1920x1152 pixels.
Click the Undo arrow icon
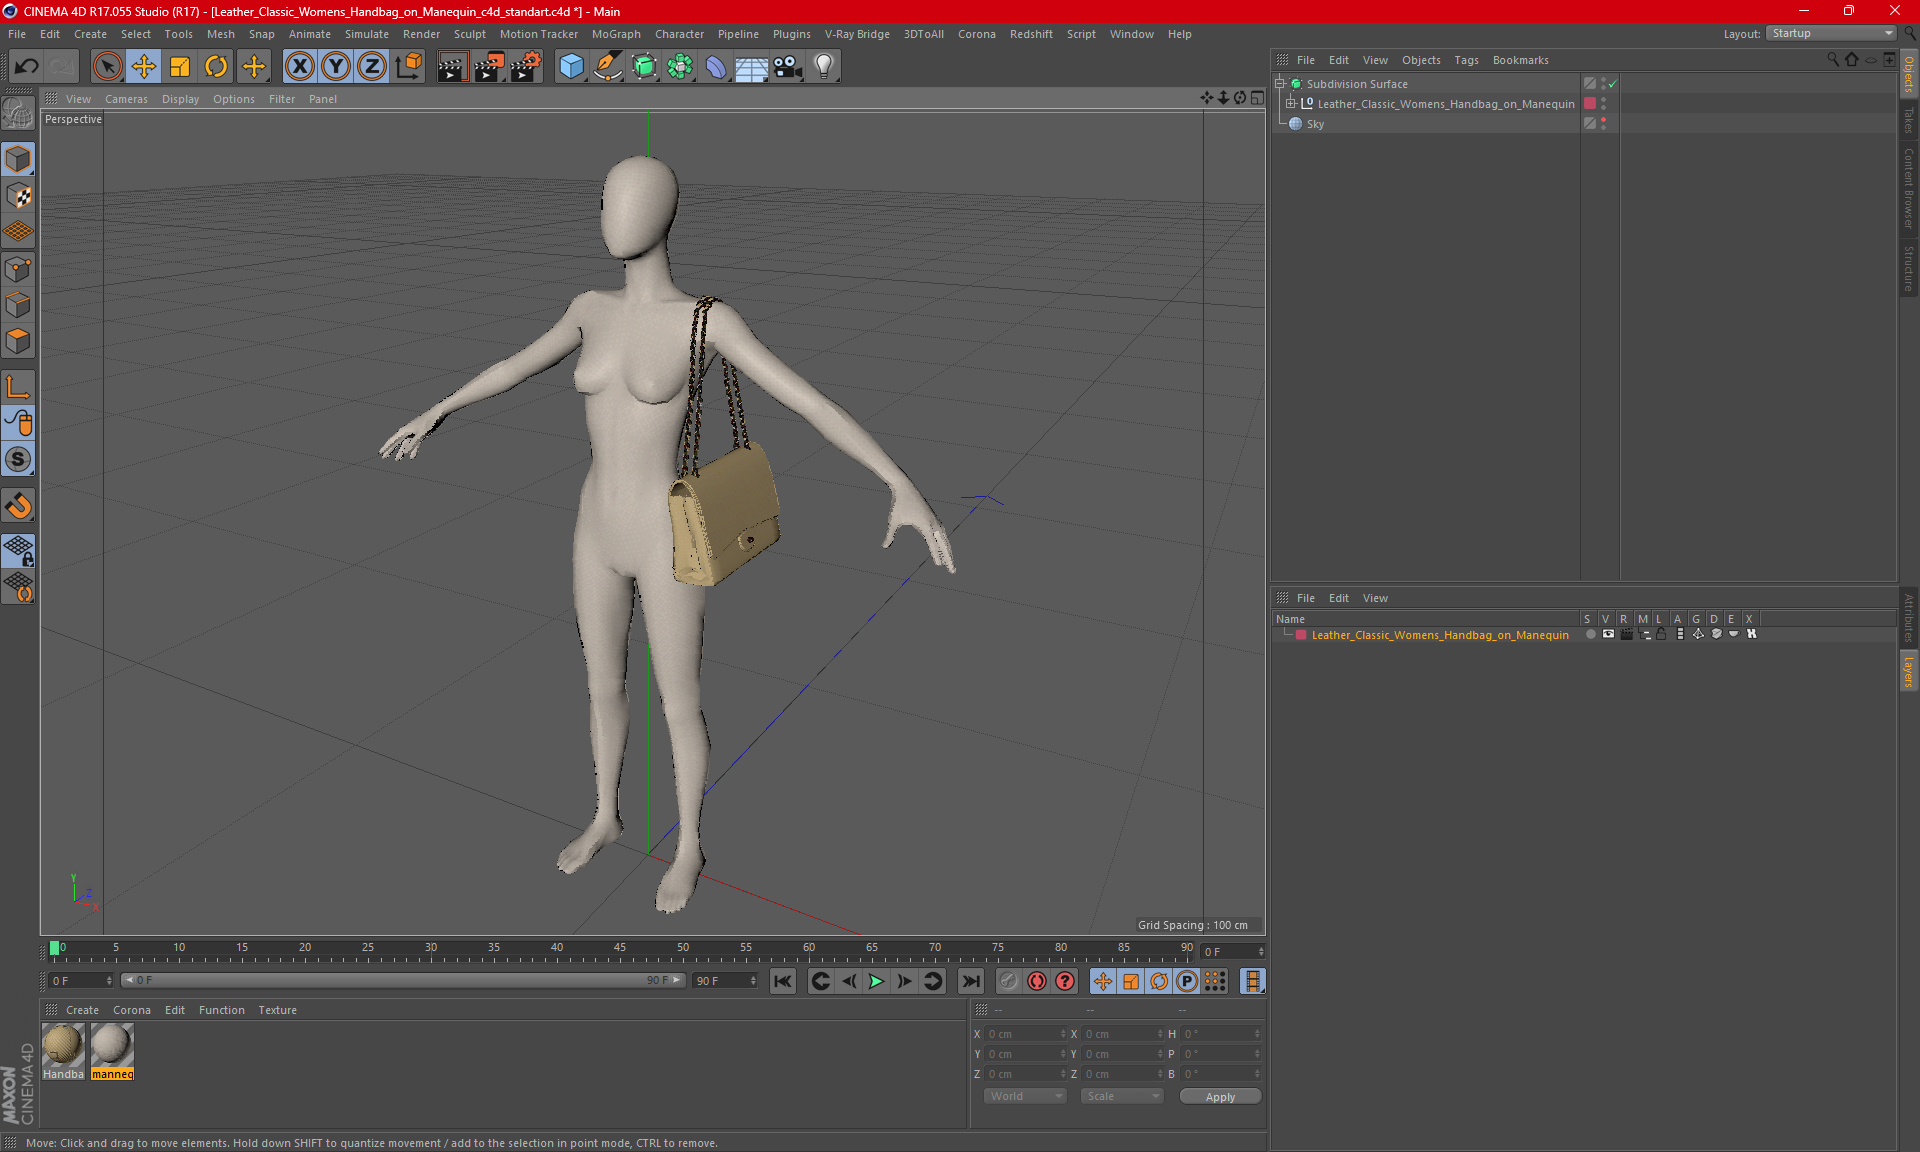coord(27,67)
